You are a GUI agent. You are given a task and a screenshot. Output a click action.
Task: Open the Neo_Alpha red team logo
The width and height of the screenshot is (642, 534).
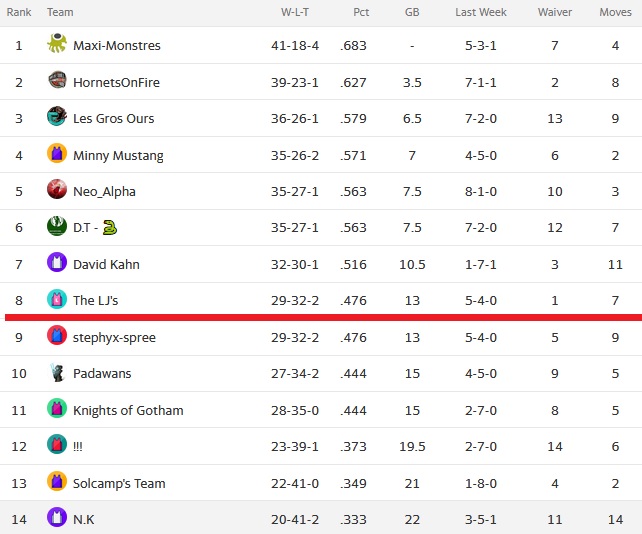[x=57, y=189]
